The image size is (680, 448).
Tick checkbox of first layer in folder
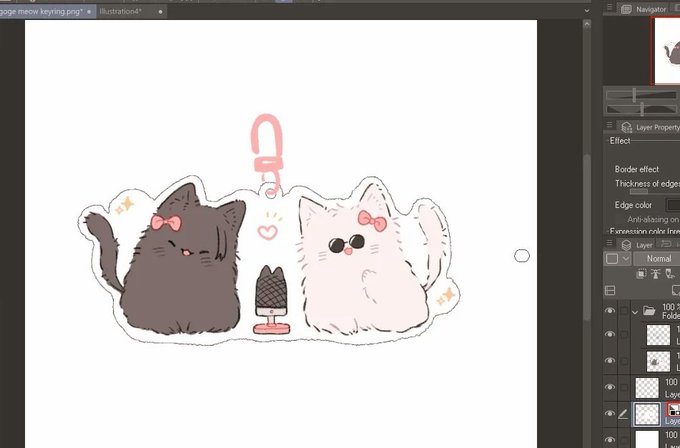click(624, 334)
